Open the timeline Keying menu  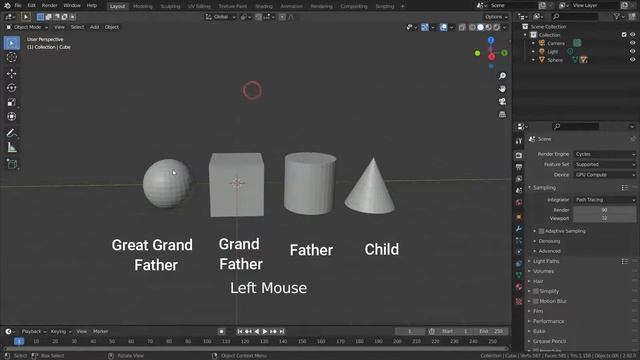60,331
